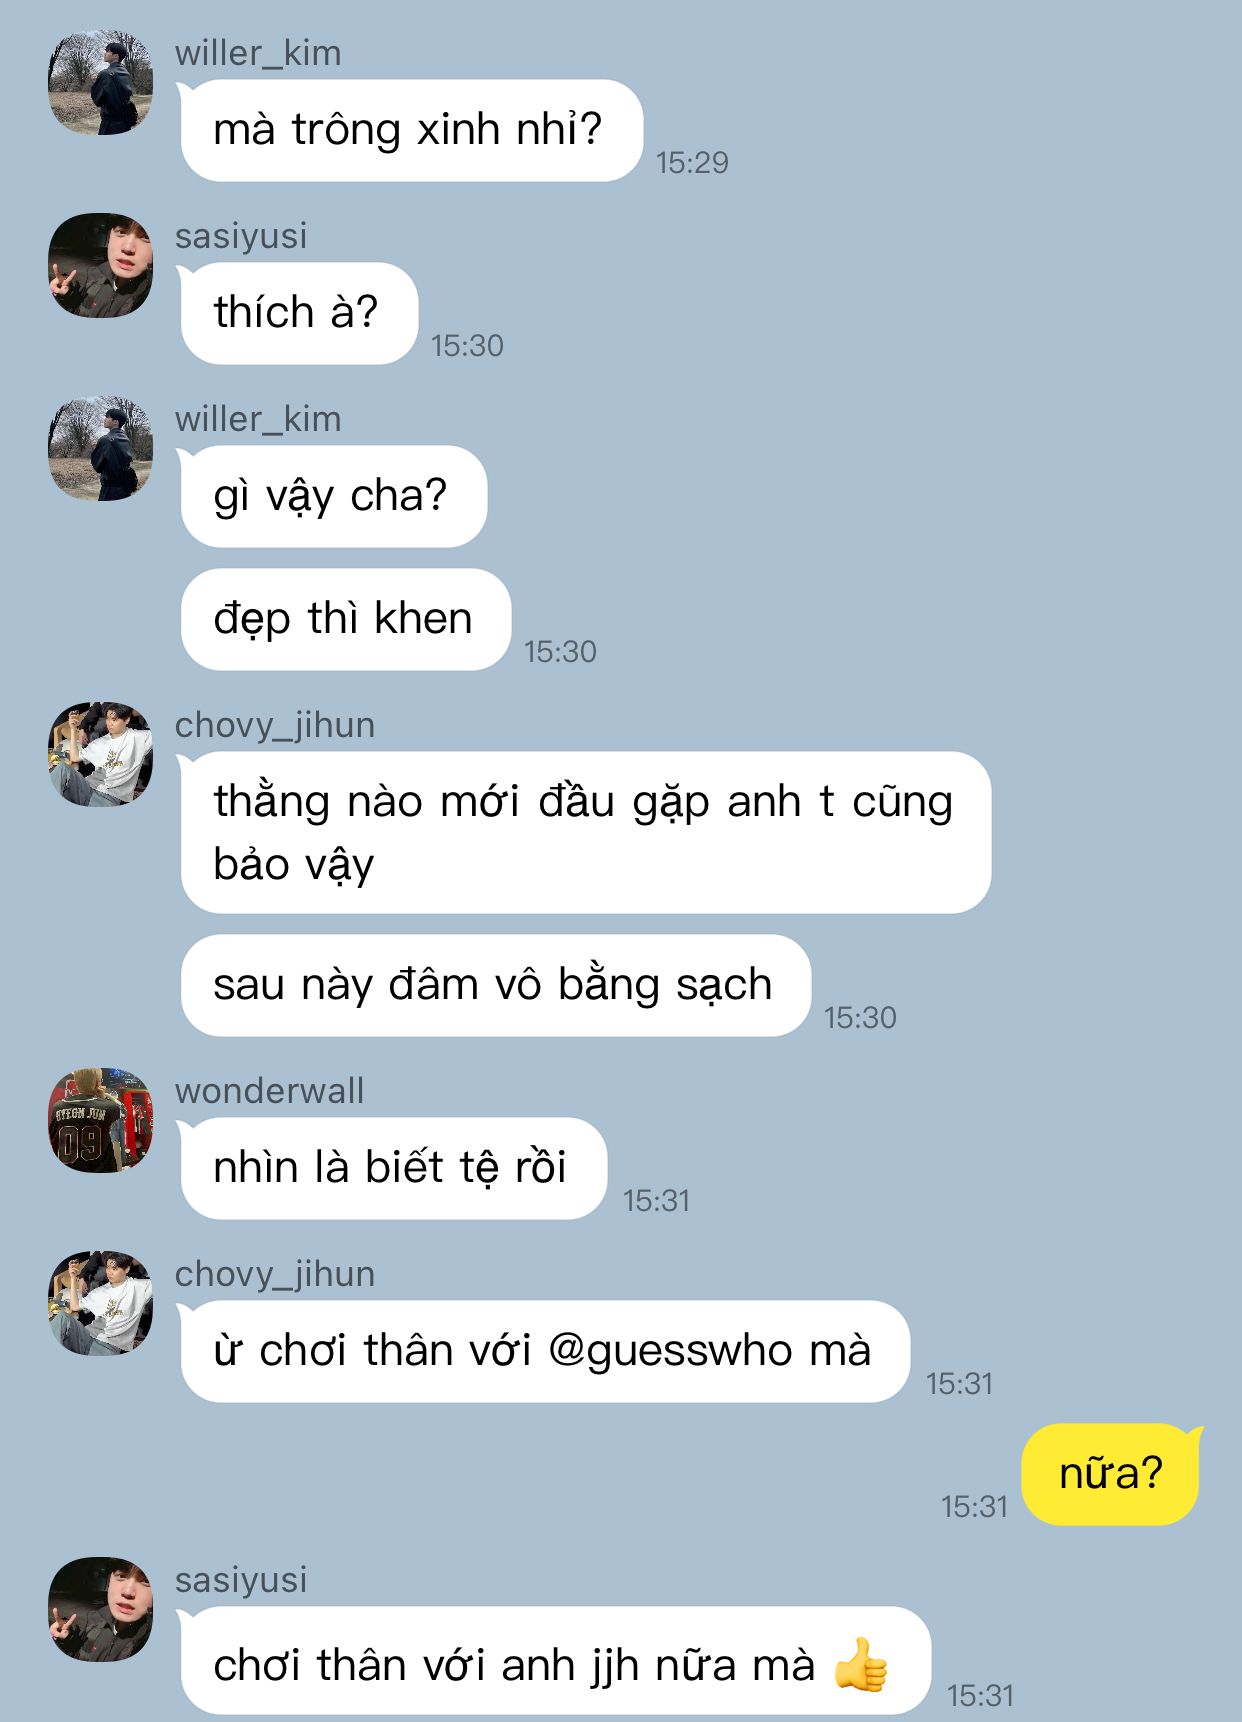
Task: Open sasiyusi's avatar next to the thumbs-up message
Action: pos(101,1610)
